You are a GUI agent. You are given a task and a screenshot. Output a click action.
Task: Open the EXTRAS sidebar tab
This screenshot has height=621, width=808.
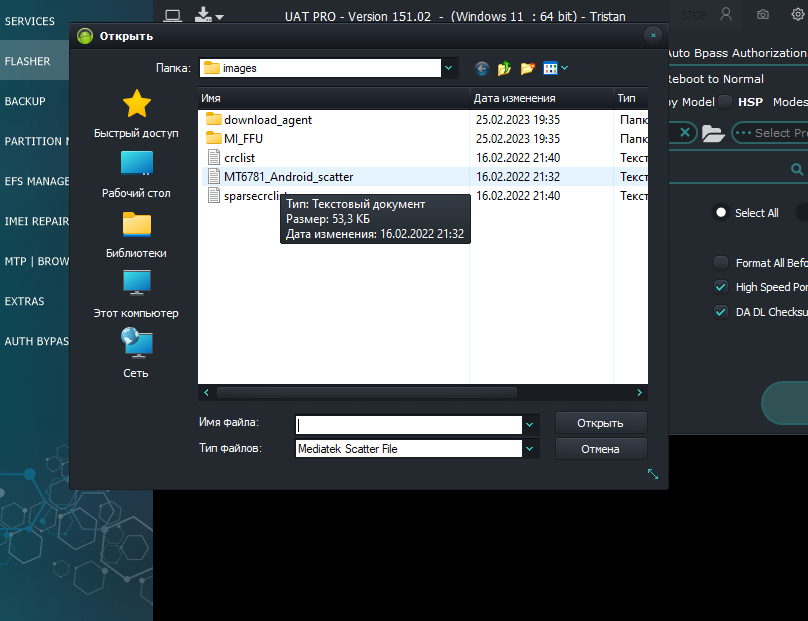coord(34,301)
